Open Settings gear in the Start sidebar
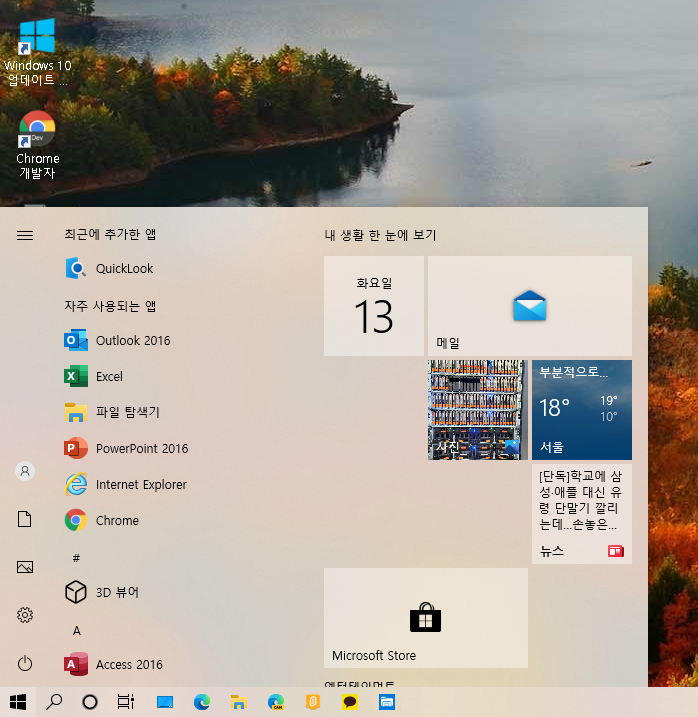This screenshot has width=698, height=717. click(25, 615)
